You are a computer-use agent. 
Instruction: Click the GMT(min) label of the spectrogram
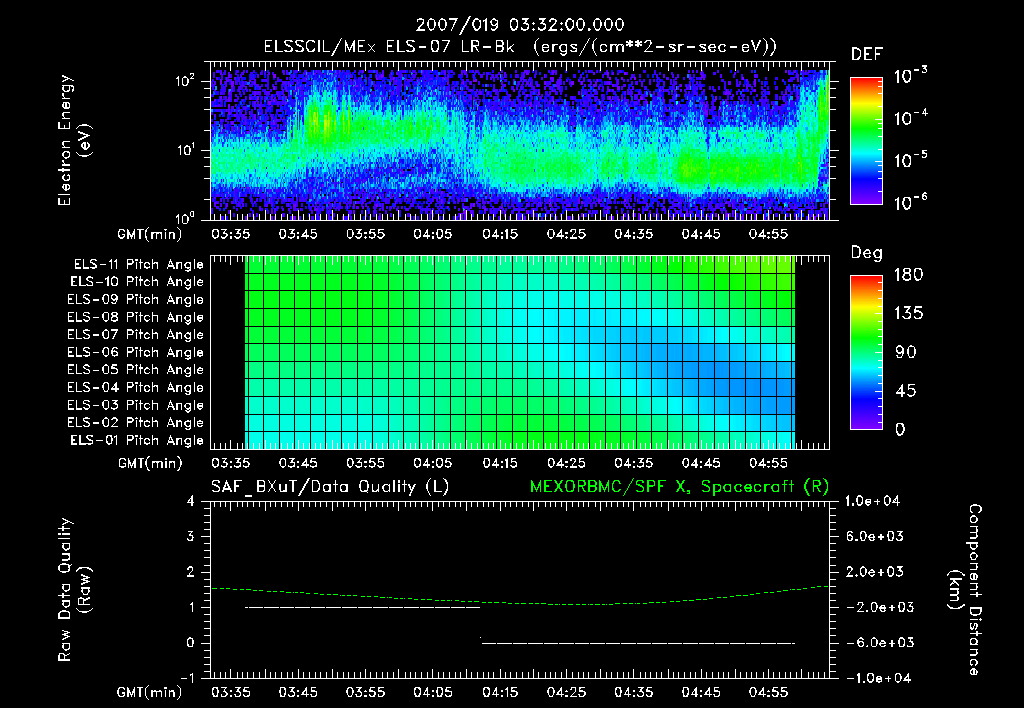point(149,234)
